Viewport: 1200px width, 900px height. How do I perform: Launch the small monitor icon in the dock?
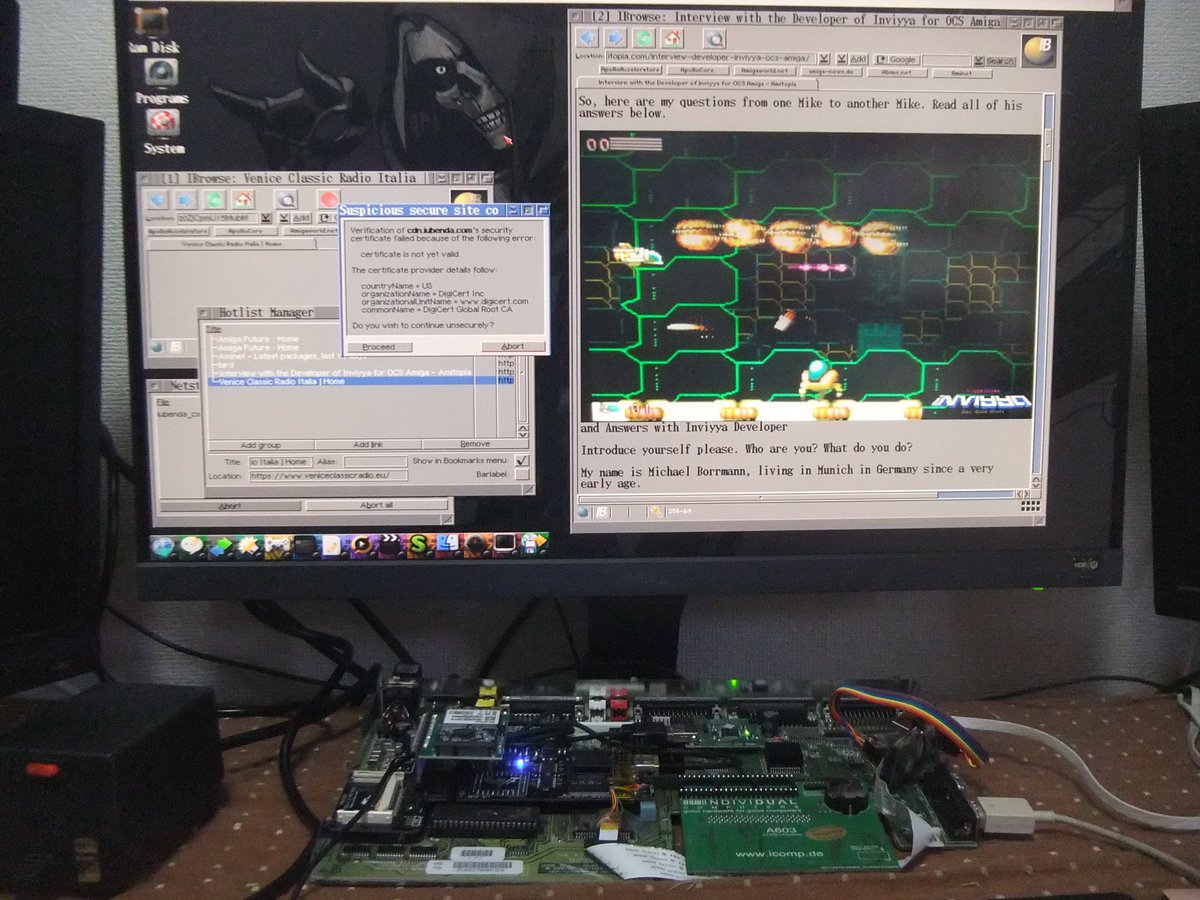click(x=504, y=546)
